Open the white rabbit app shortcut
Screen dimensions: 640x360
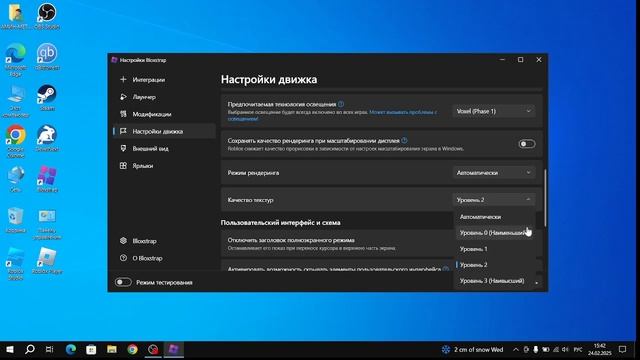(x=47, y=139)
